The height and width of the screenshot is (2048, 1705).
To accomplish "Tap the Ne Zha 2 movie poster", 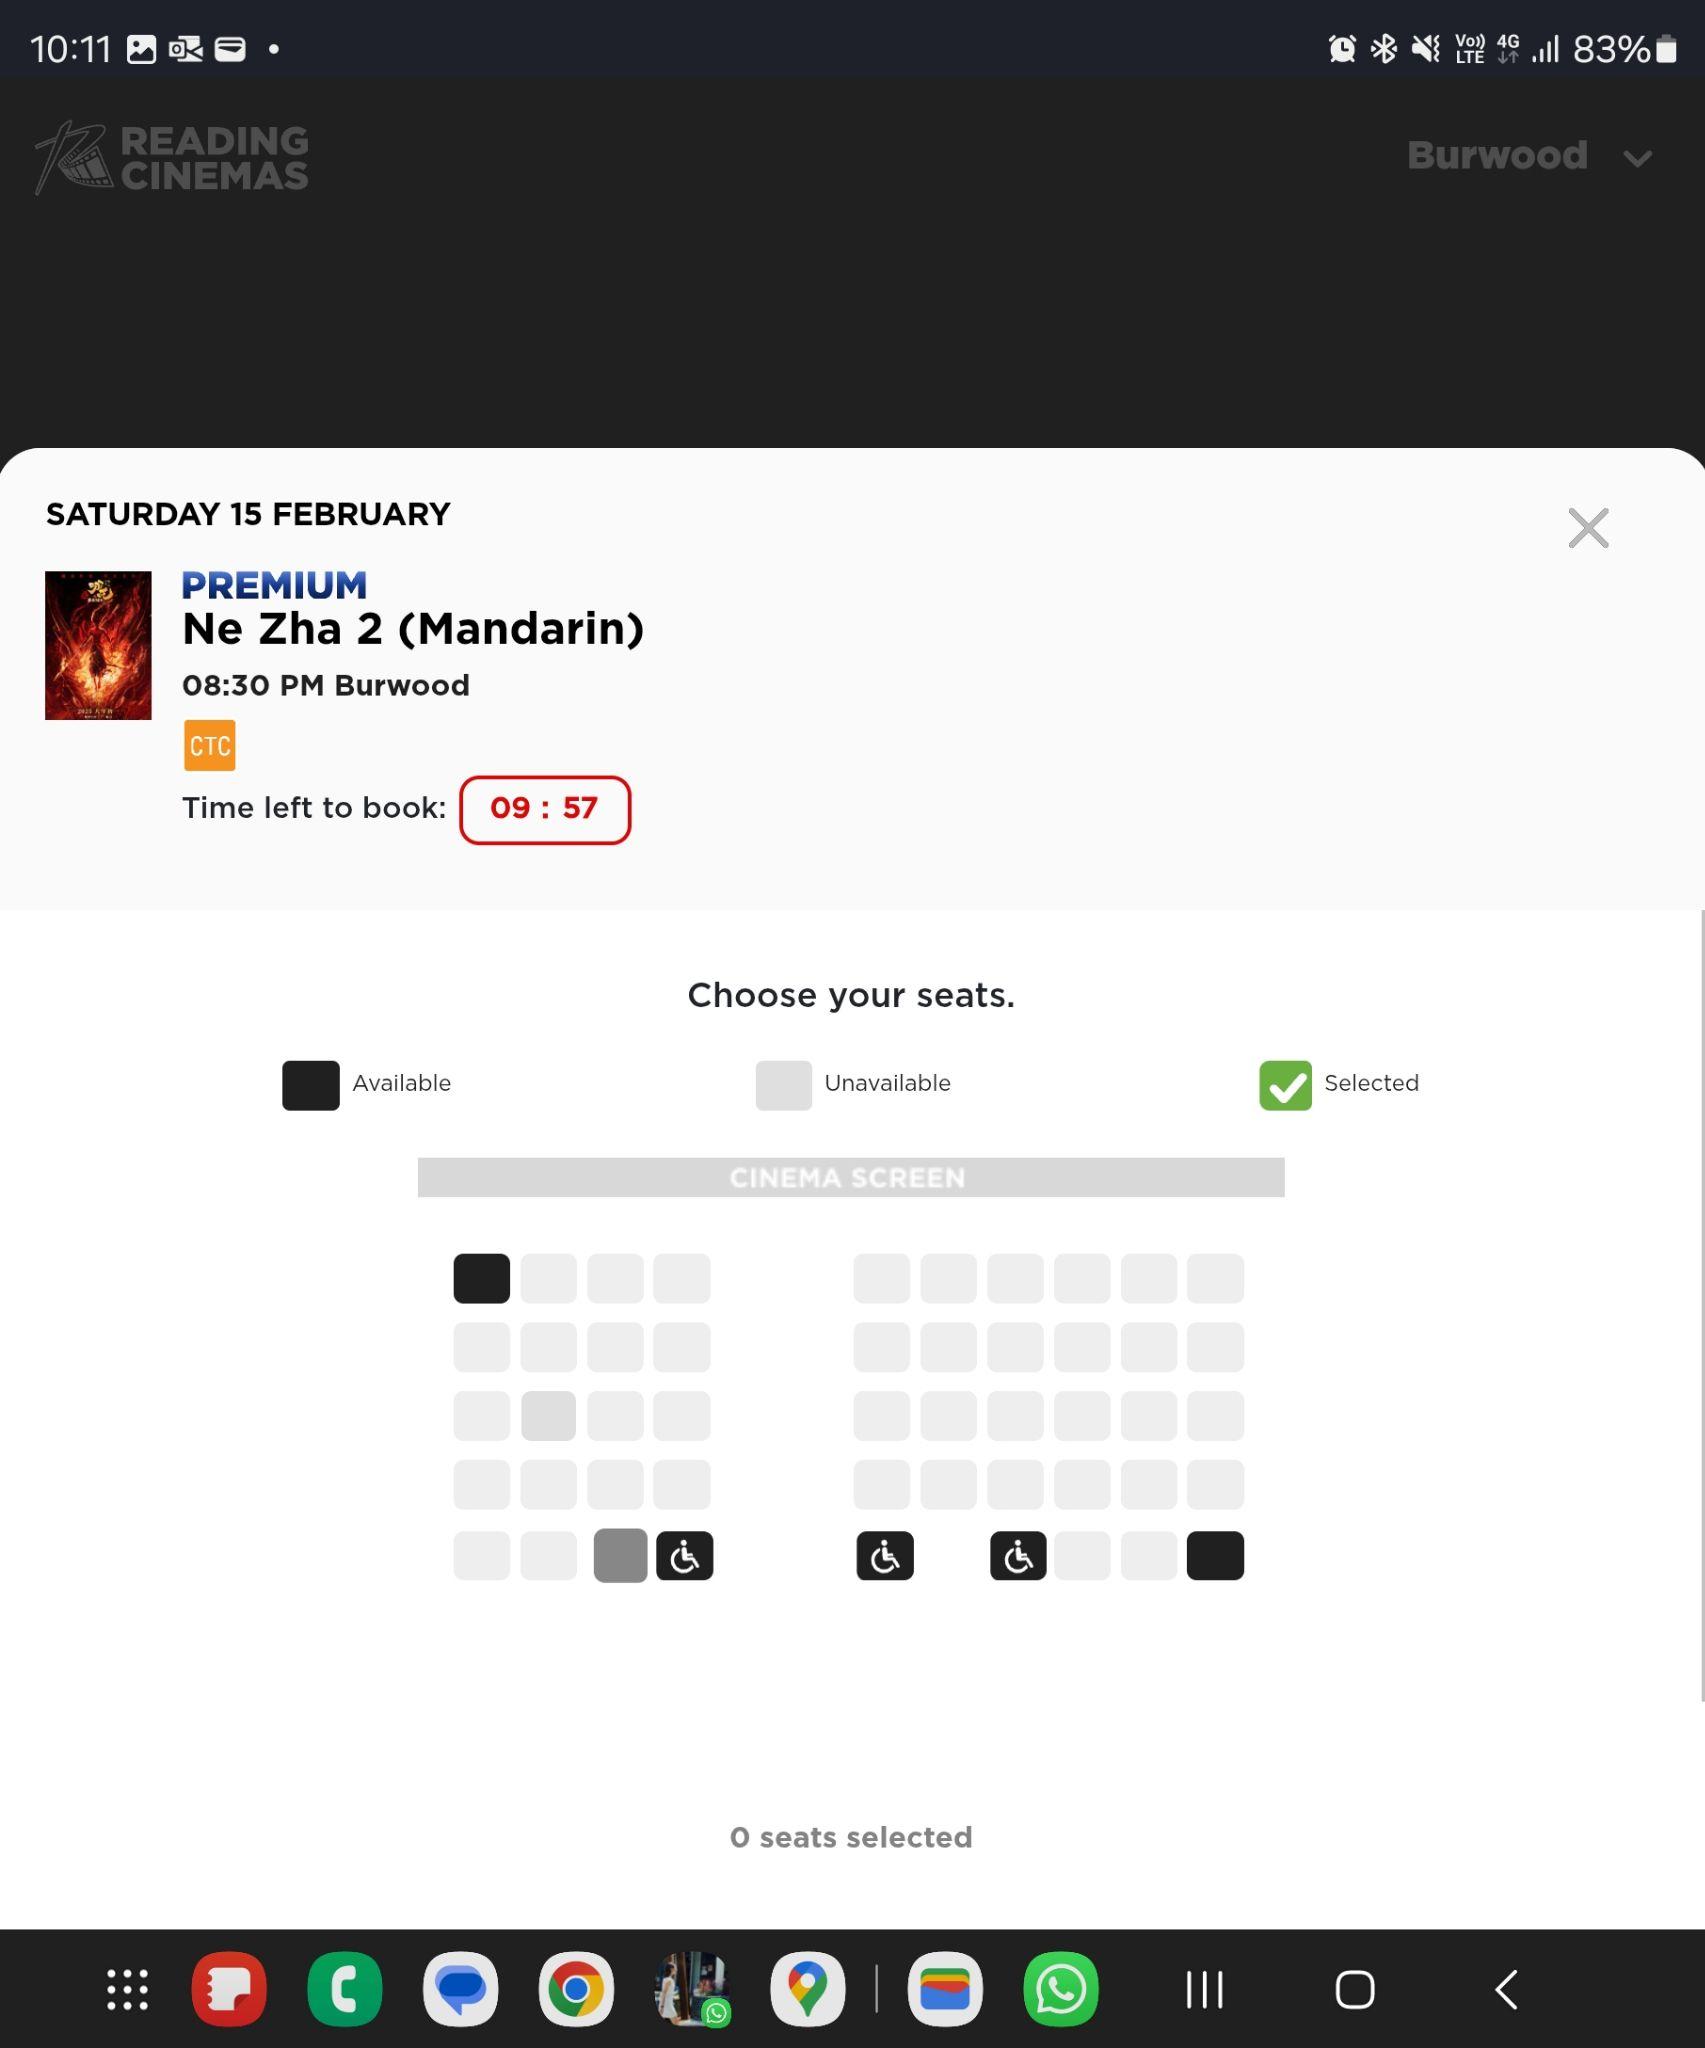I will pos(98,645).
